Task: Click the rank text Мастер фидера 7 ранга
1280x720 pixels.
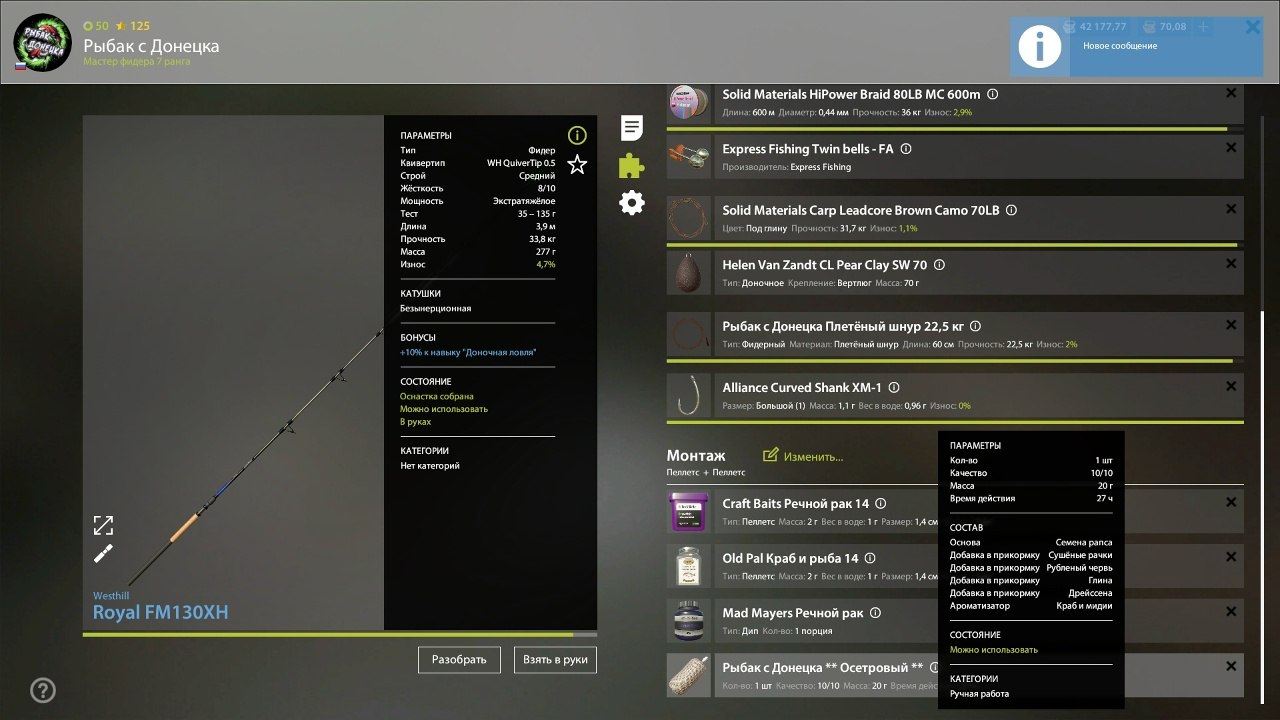Action: (137, 62)
